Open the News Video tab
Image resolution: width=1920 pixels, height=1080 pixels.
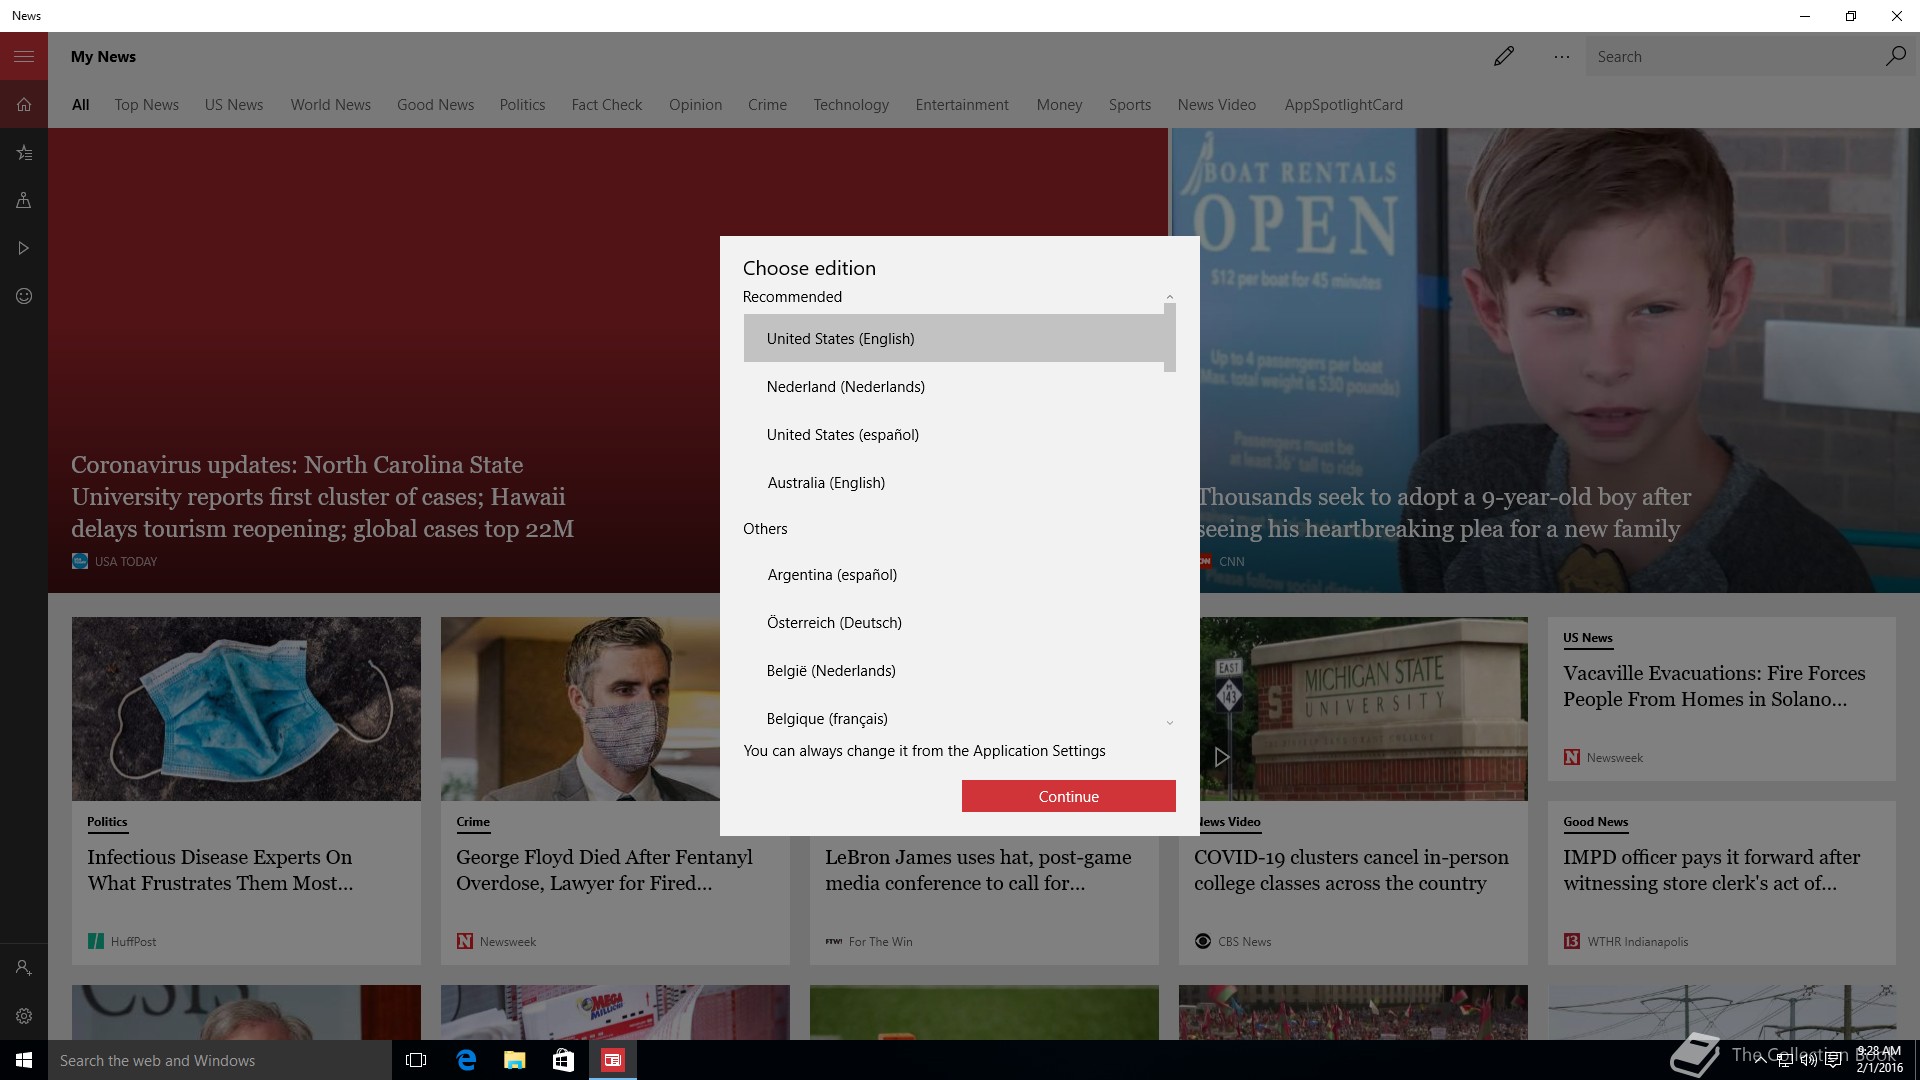[1216, 105]
